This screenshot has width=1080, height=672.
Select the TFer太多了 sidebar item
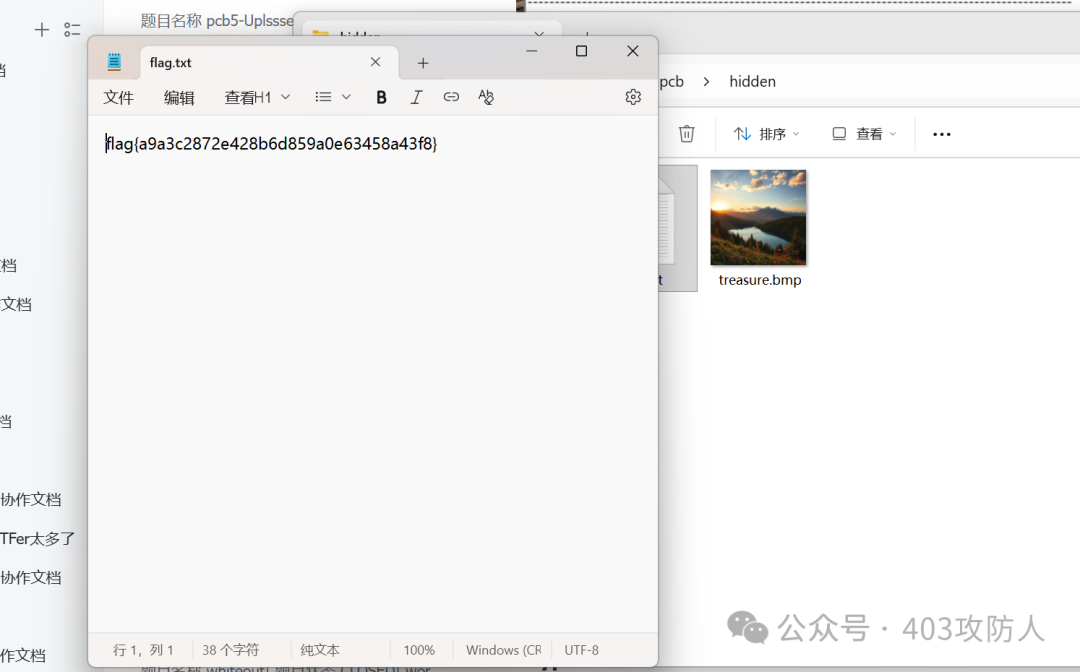click(x=38, y=538)
